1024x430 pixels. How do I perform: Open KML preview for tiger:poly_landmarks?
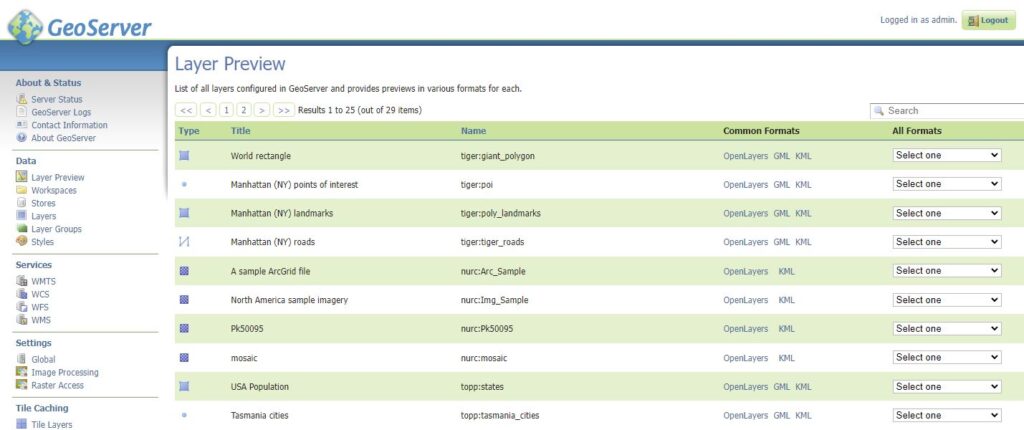(x=803, y=214)
